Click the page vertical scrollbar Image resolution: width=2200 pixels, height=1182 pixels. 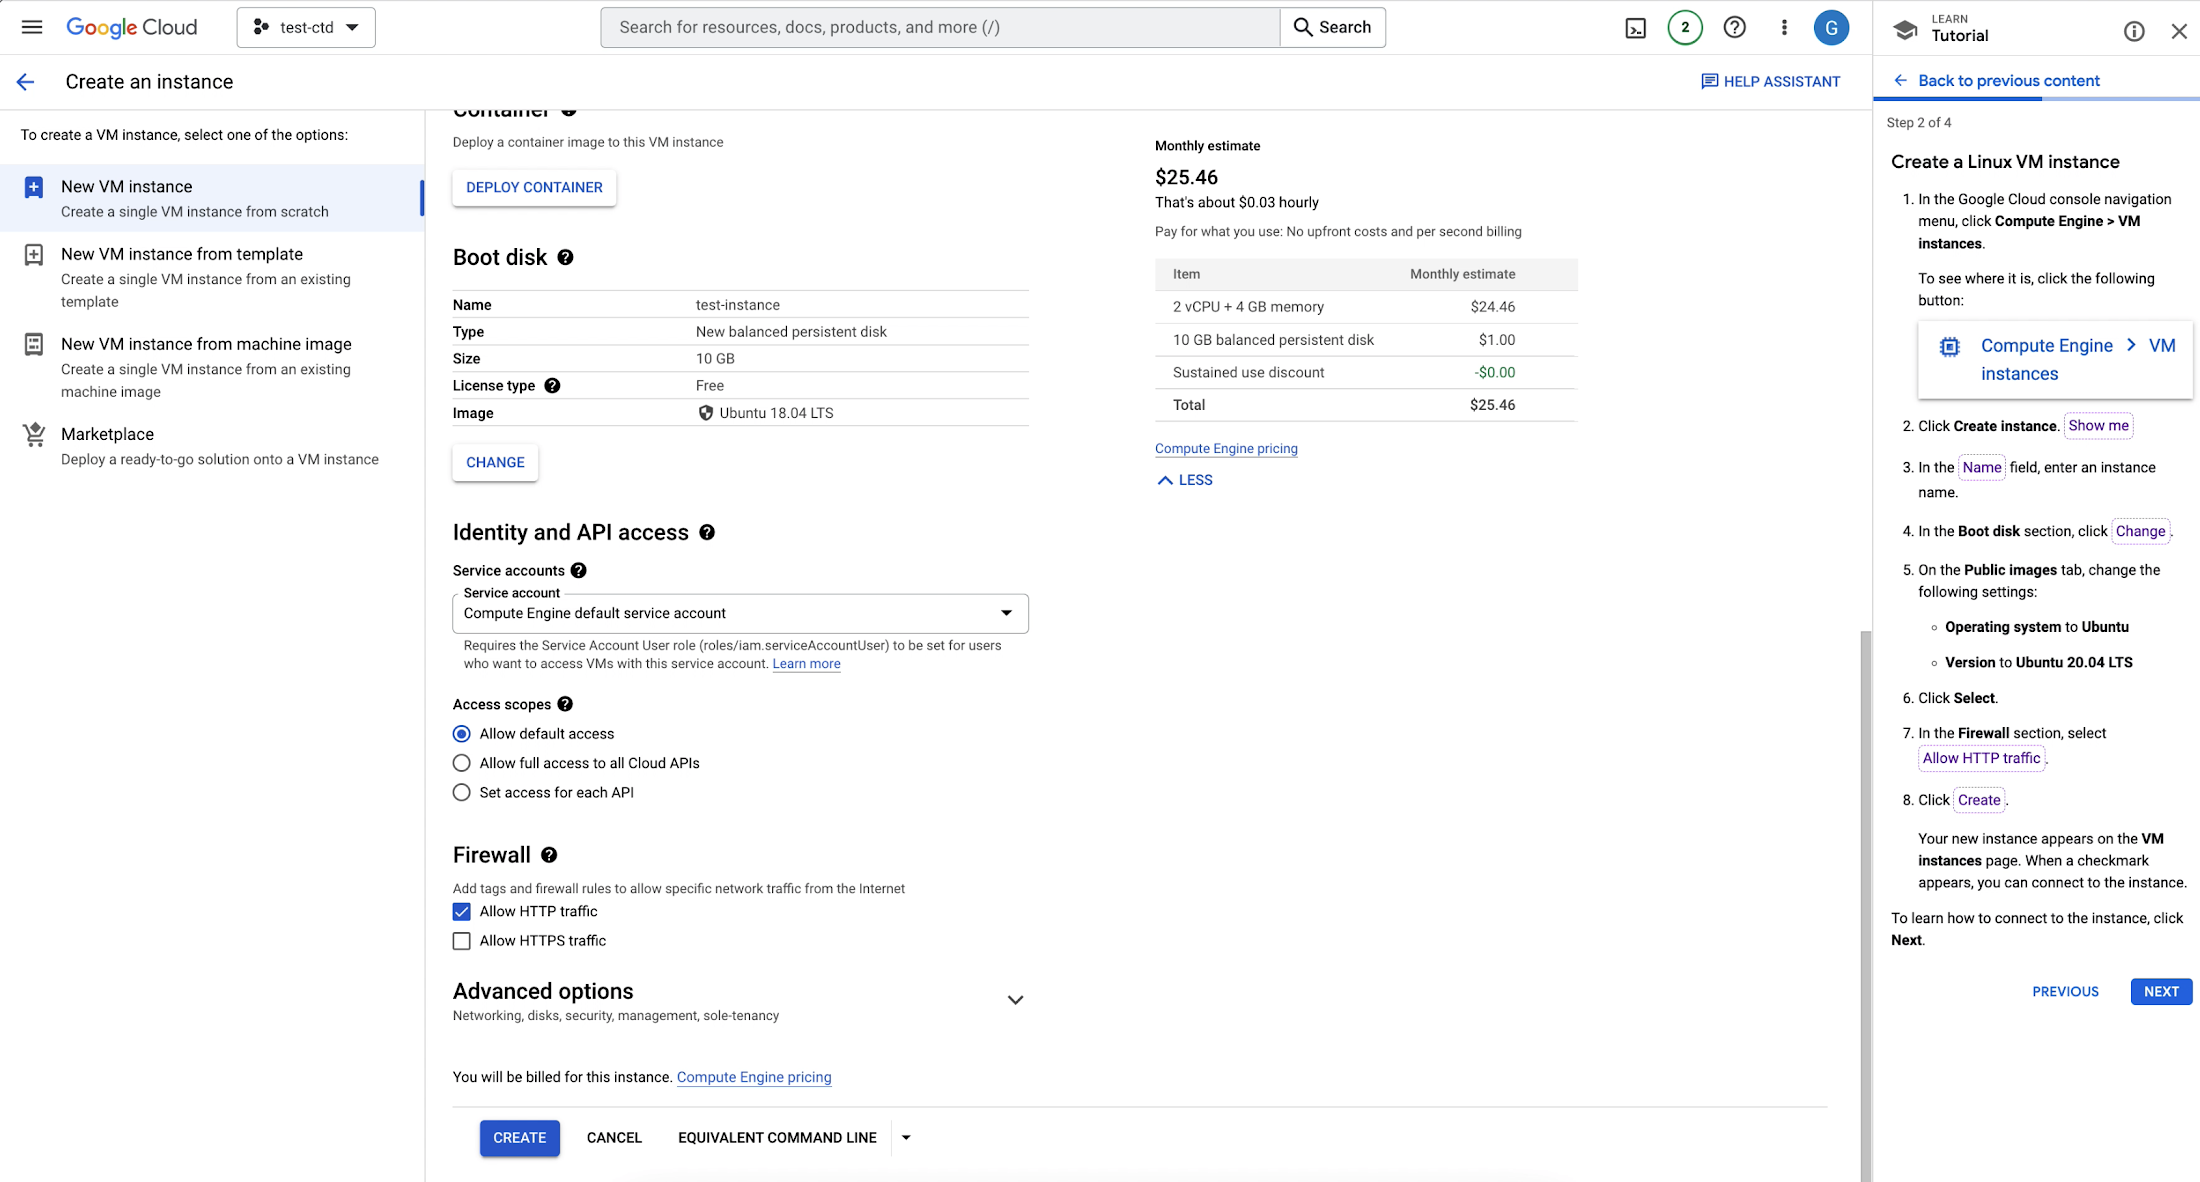pyautogui.click(x=1865, y=905)
